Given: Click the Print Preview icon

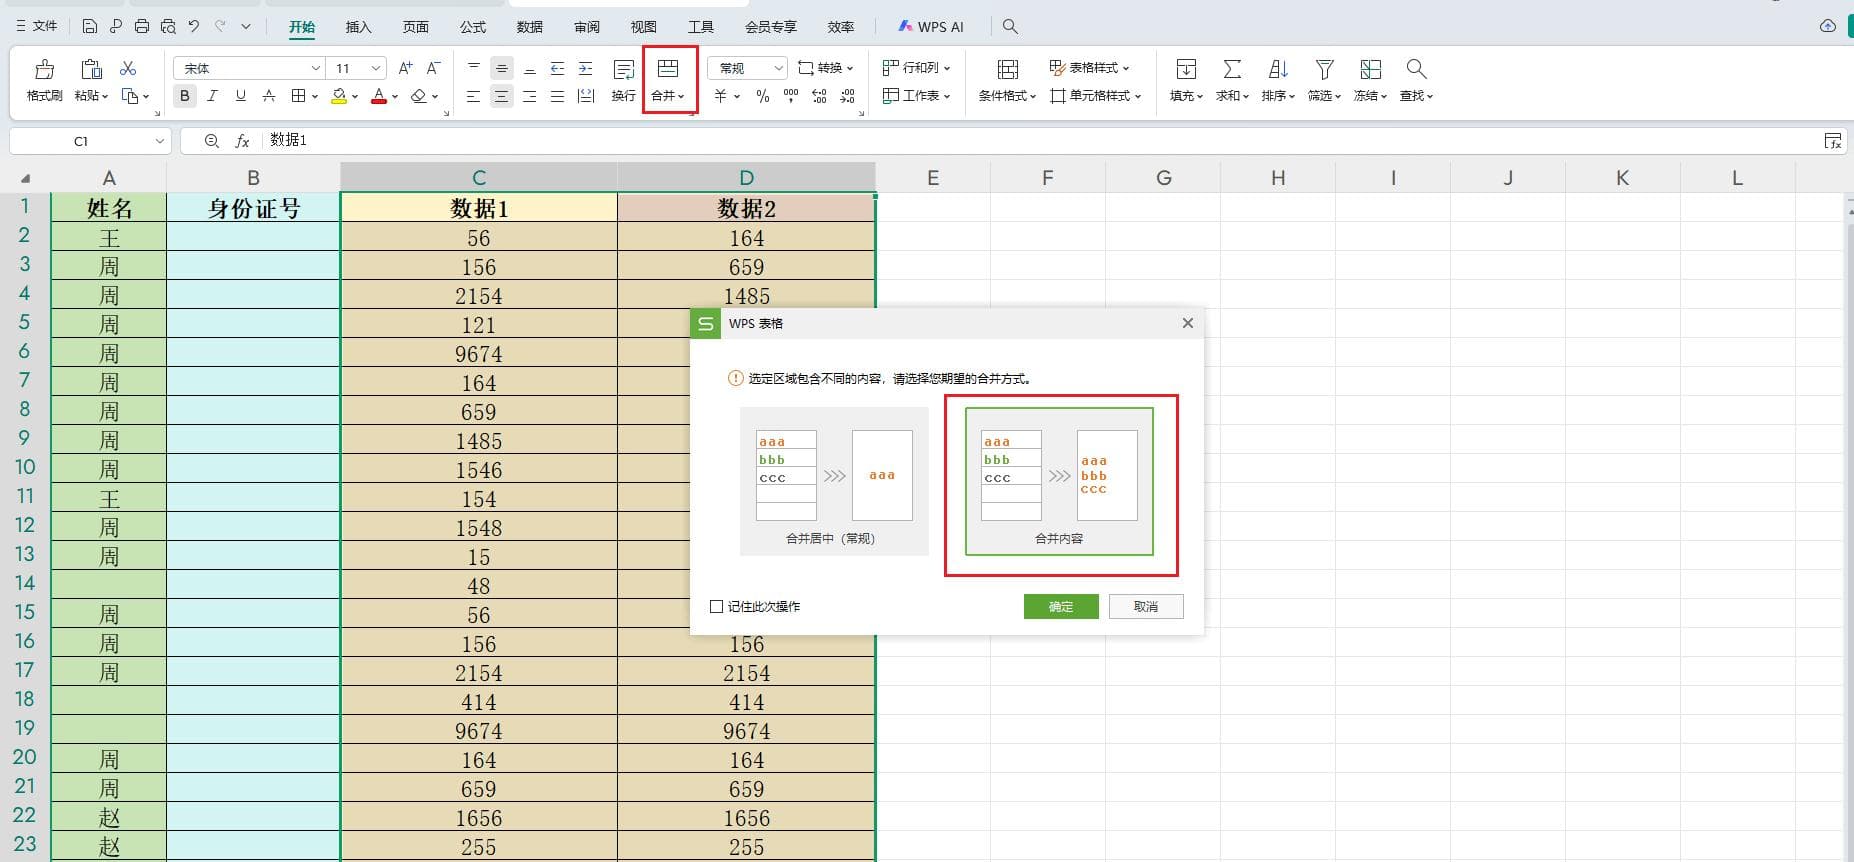Looking at the screenshot, I should coord(168,27).
